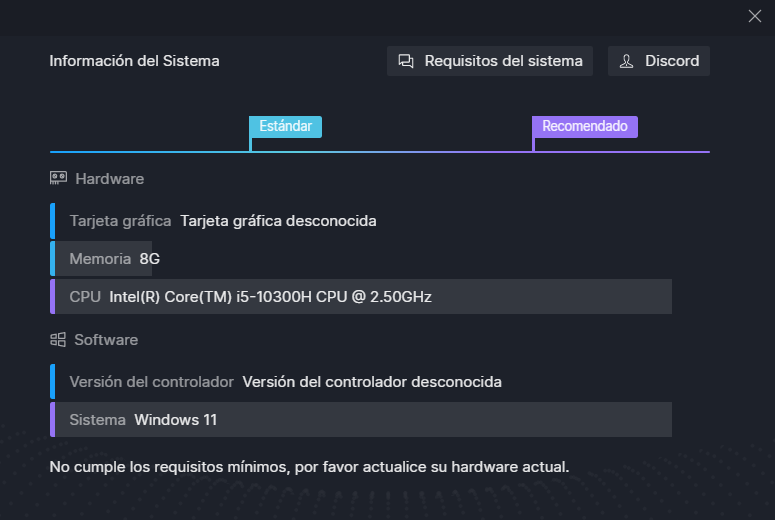This screenshot has width=775, height=520.
Task: Click the Información del Sistema title
Action: [134, 61]
